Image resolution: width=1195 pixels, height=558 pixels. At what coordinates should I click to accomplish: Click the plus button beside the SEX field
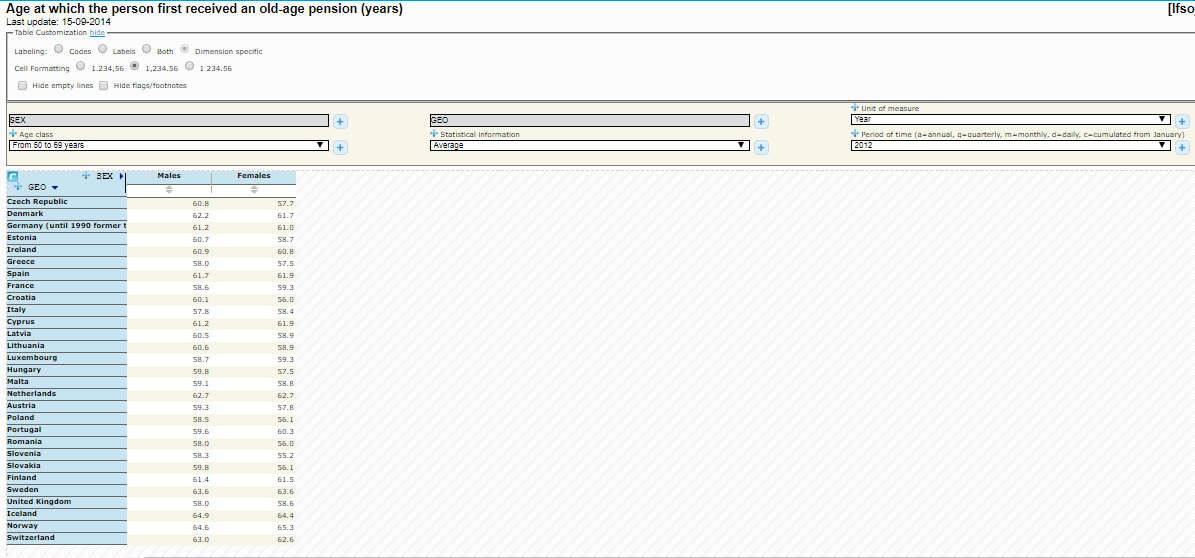click(x=340, y=122)
